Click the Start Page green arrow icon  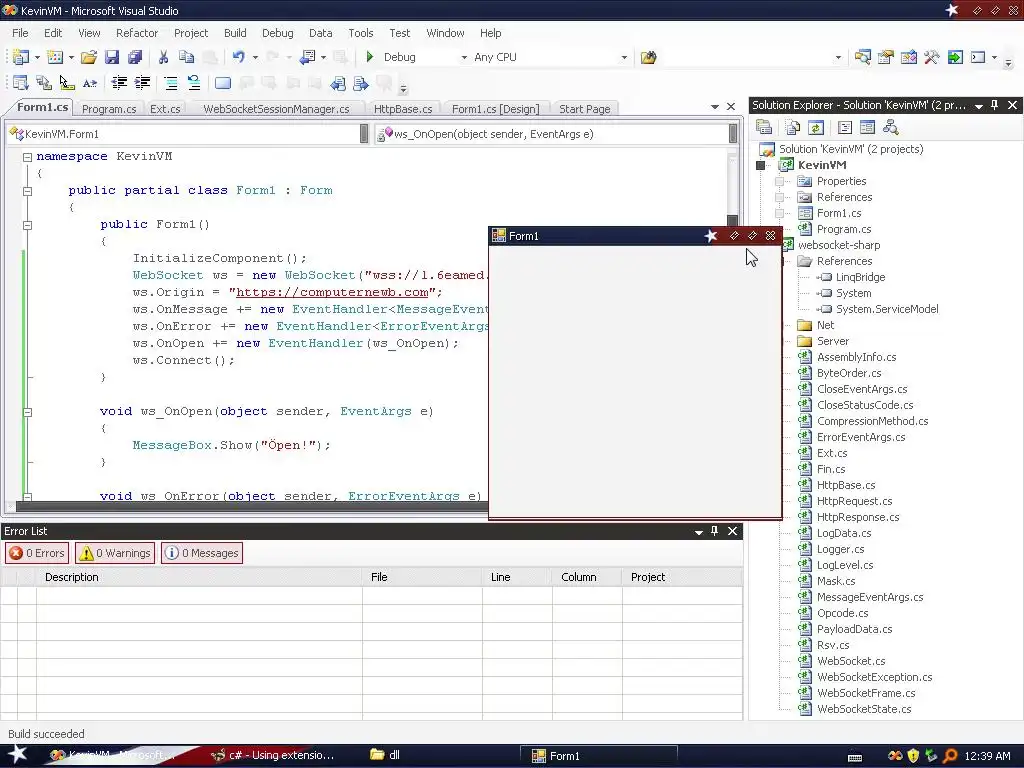point(955,57)
